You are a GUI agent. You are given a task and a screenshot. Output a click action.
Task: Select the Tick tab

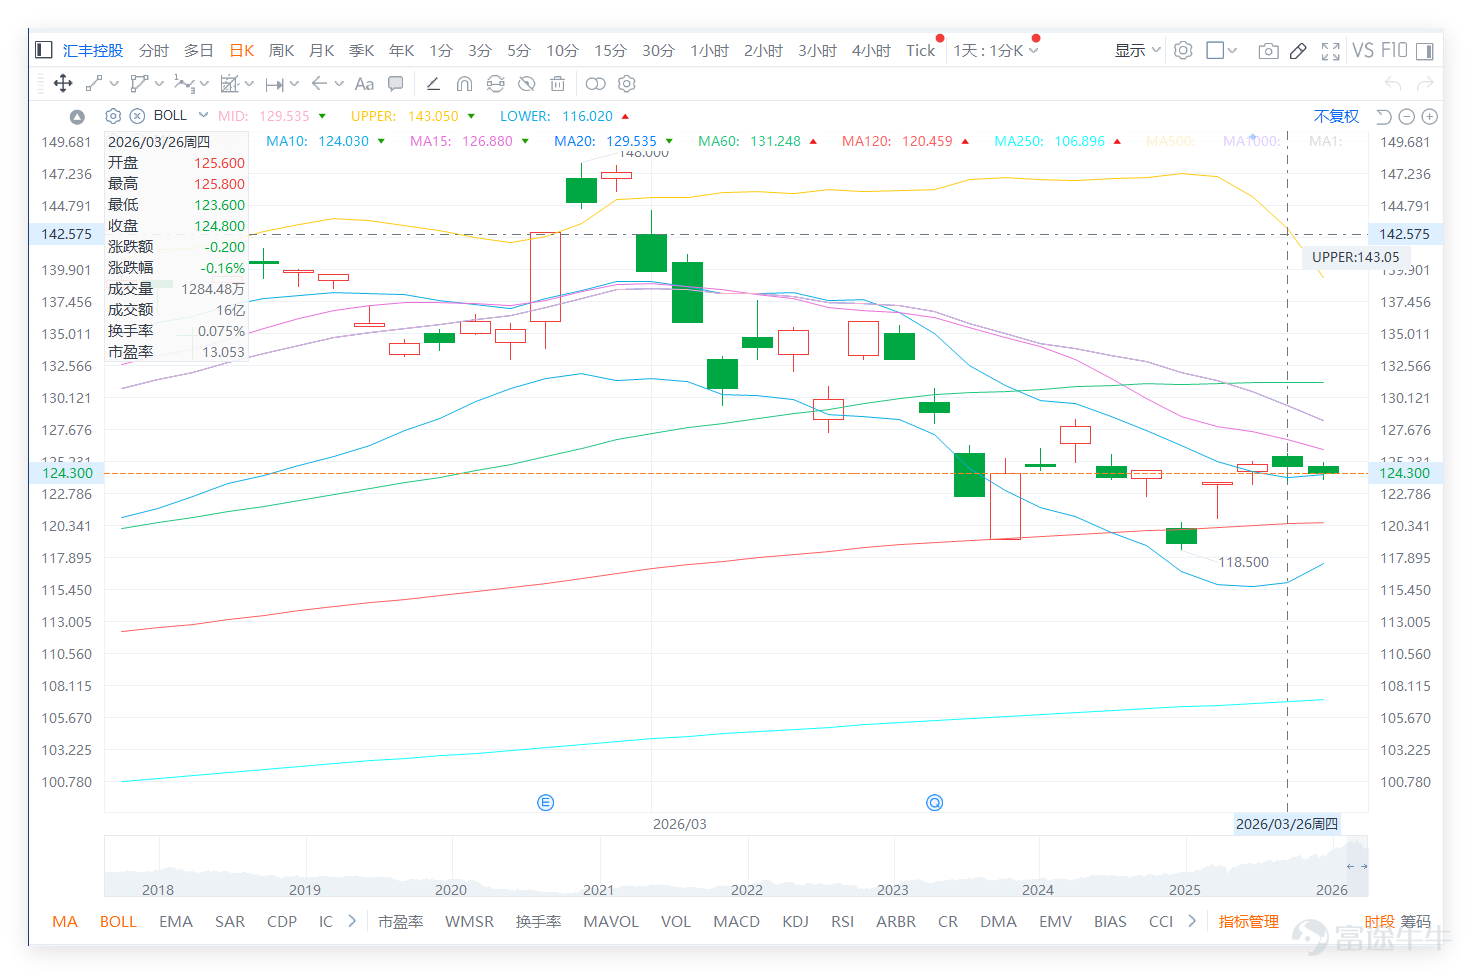(921, 50)
